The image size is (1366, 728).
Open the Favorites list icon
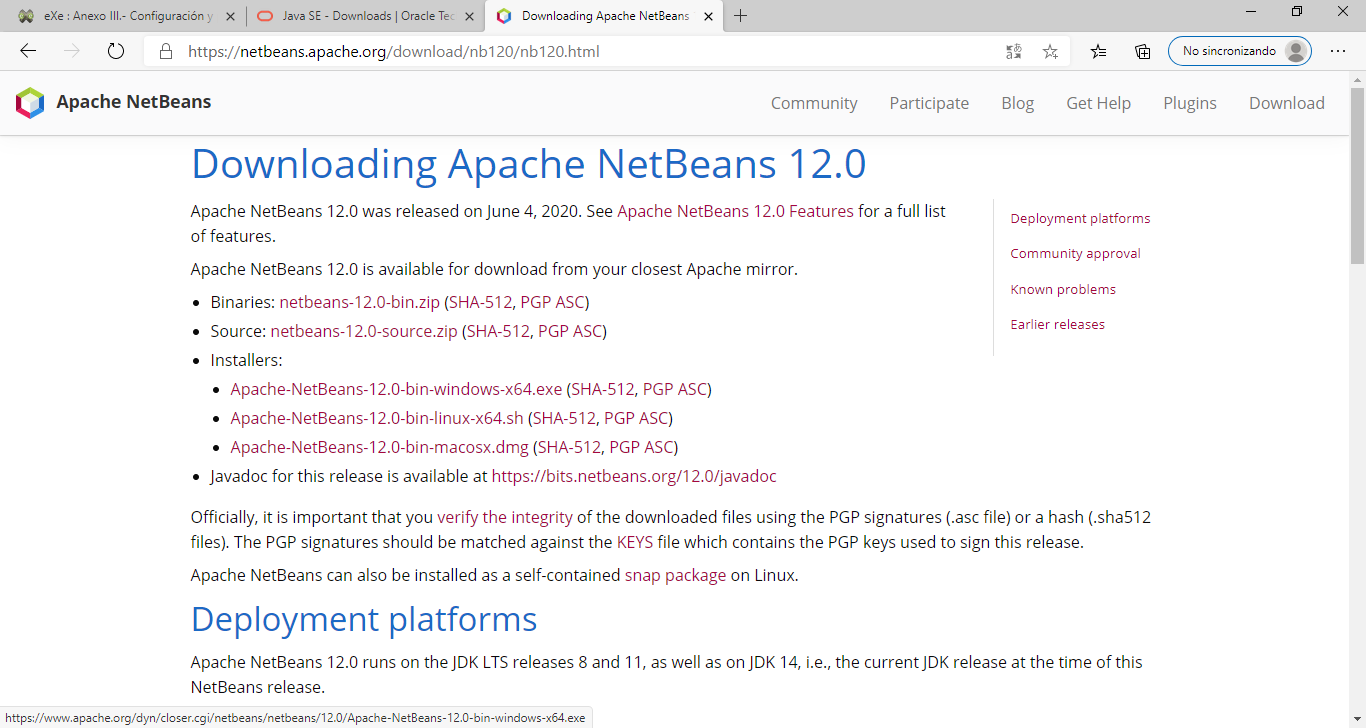pos(1099,51)
